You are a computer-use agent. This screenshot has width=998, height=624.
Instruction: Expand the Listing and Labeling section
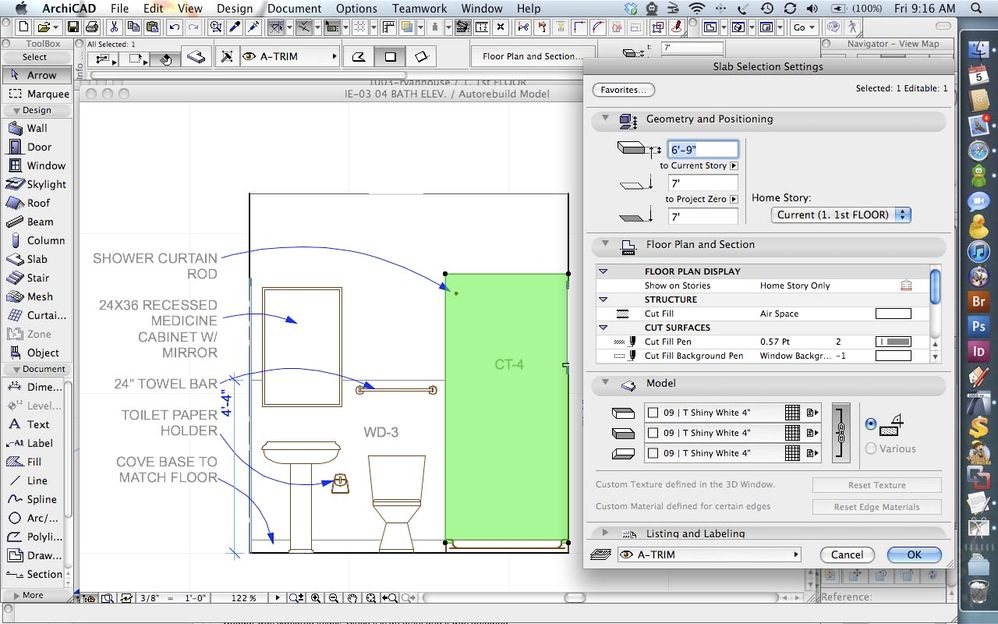pyautogui.click(x=605, y=534)
